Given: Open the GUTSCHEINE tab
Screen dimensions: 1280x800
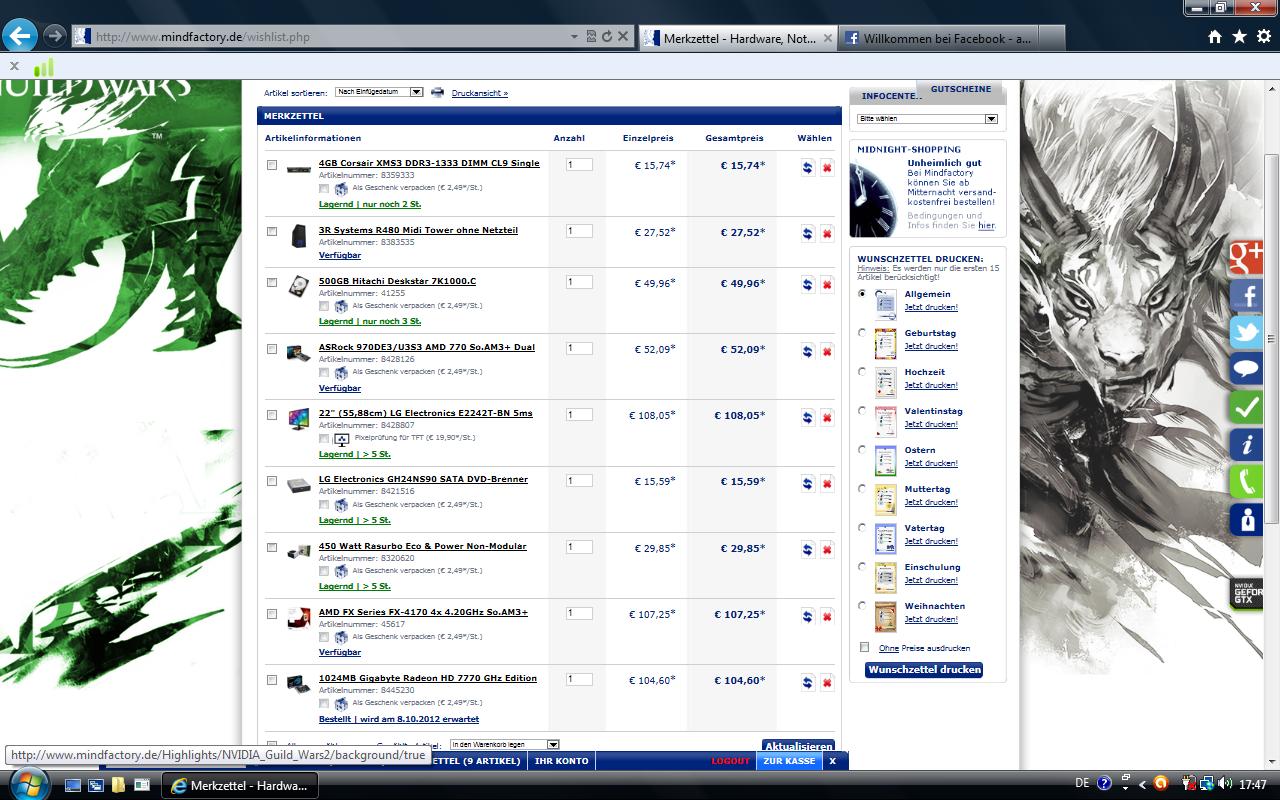Looking at the screenshot, I should pos(961,89).
